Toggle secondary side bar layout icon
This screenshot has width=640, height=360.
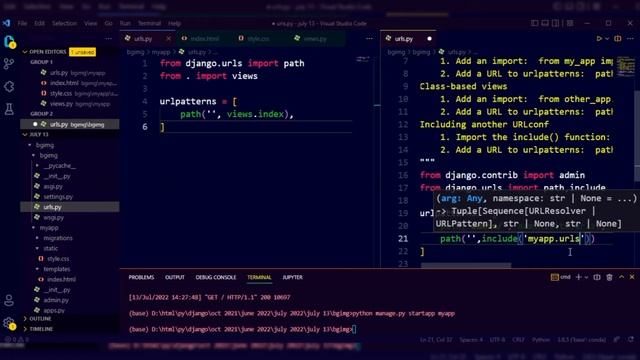click(556, 23)
